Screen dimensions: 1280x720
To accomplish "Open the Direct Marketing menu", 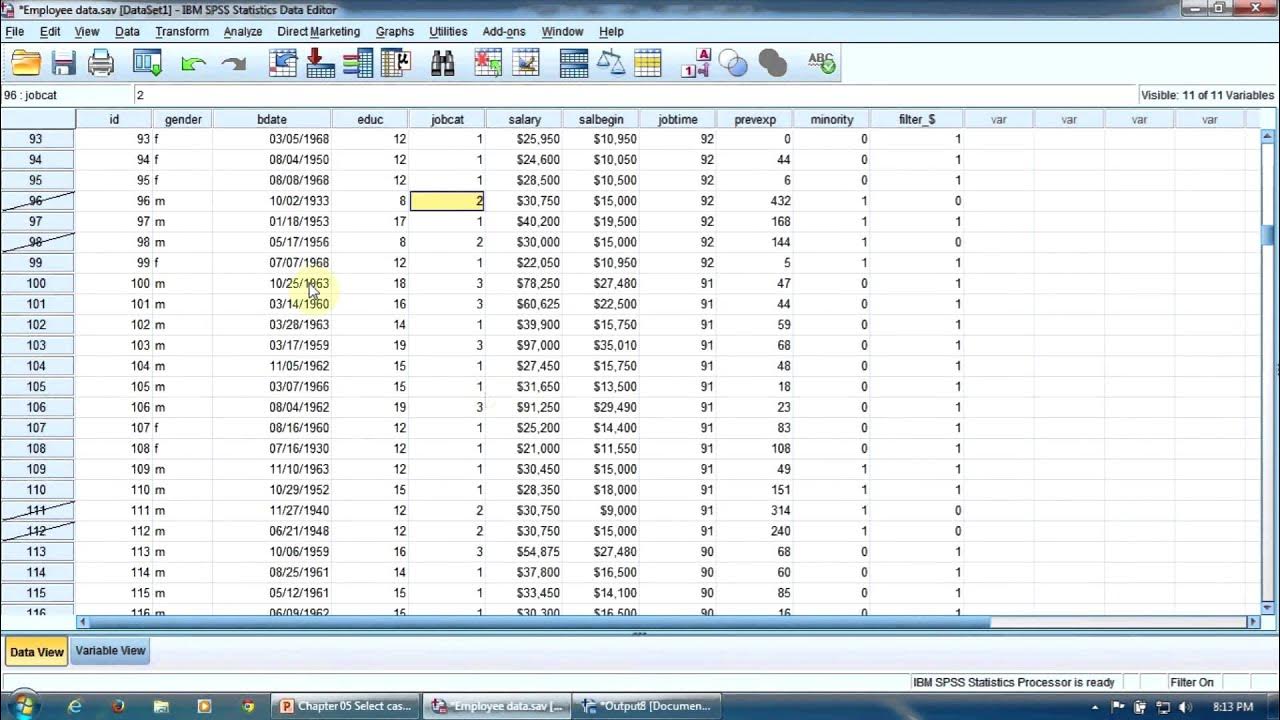I will pyautogui.click(x=318, y=32).
